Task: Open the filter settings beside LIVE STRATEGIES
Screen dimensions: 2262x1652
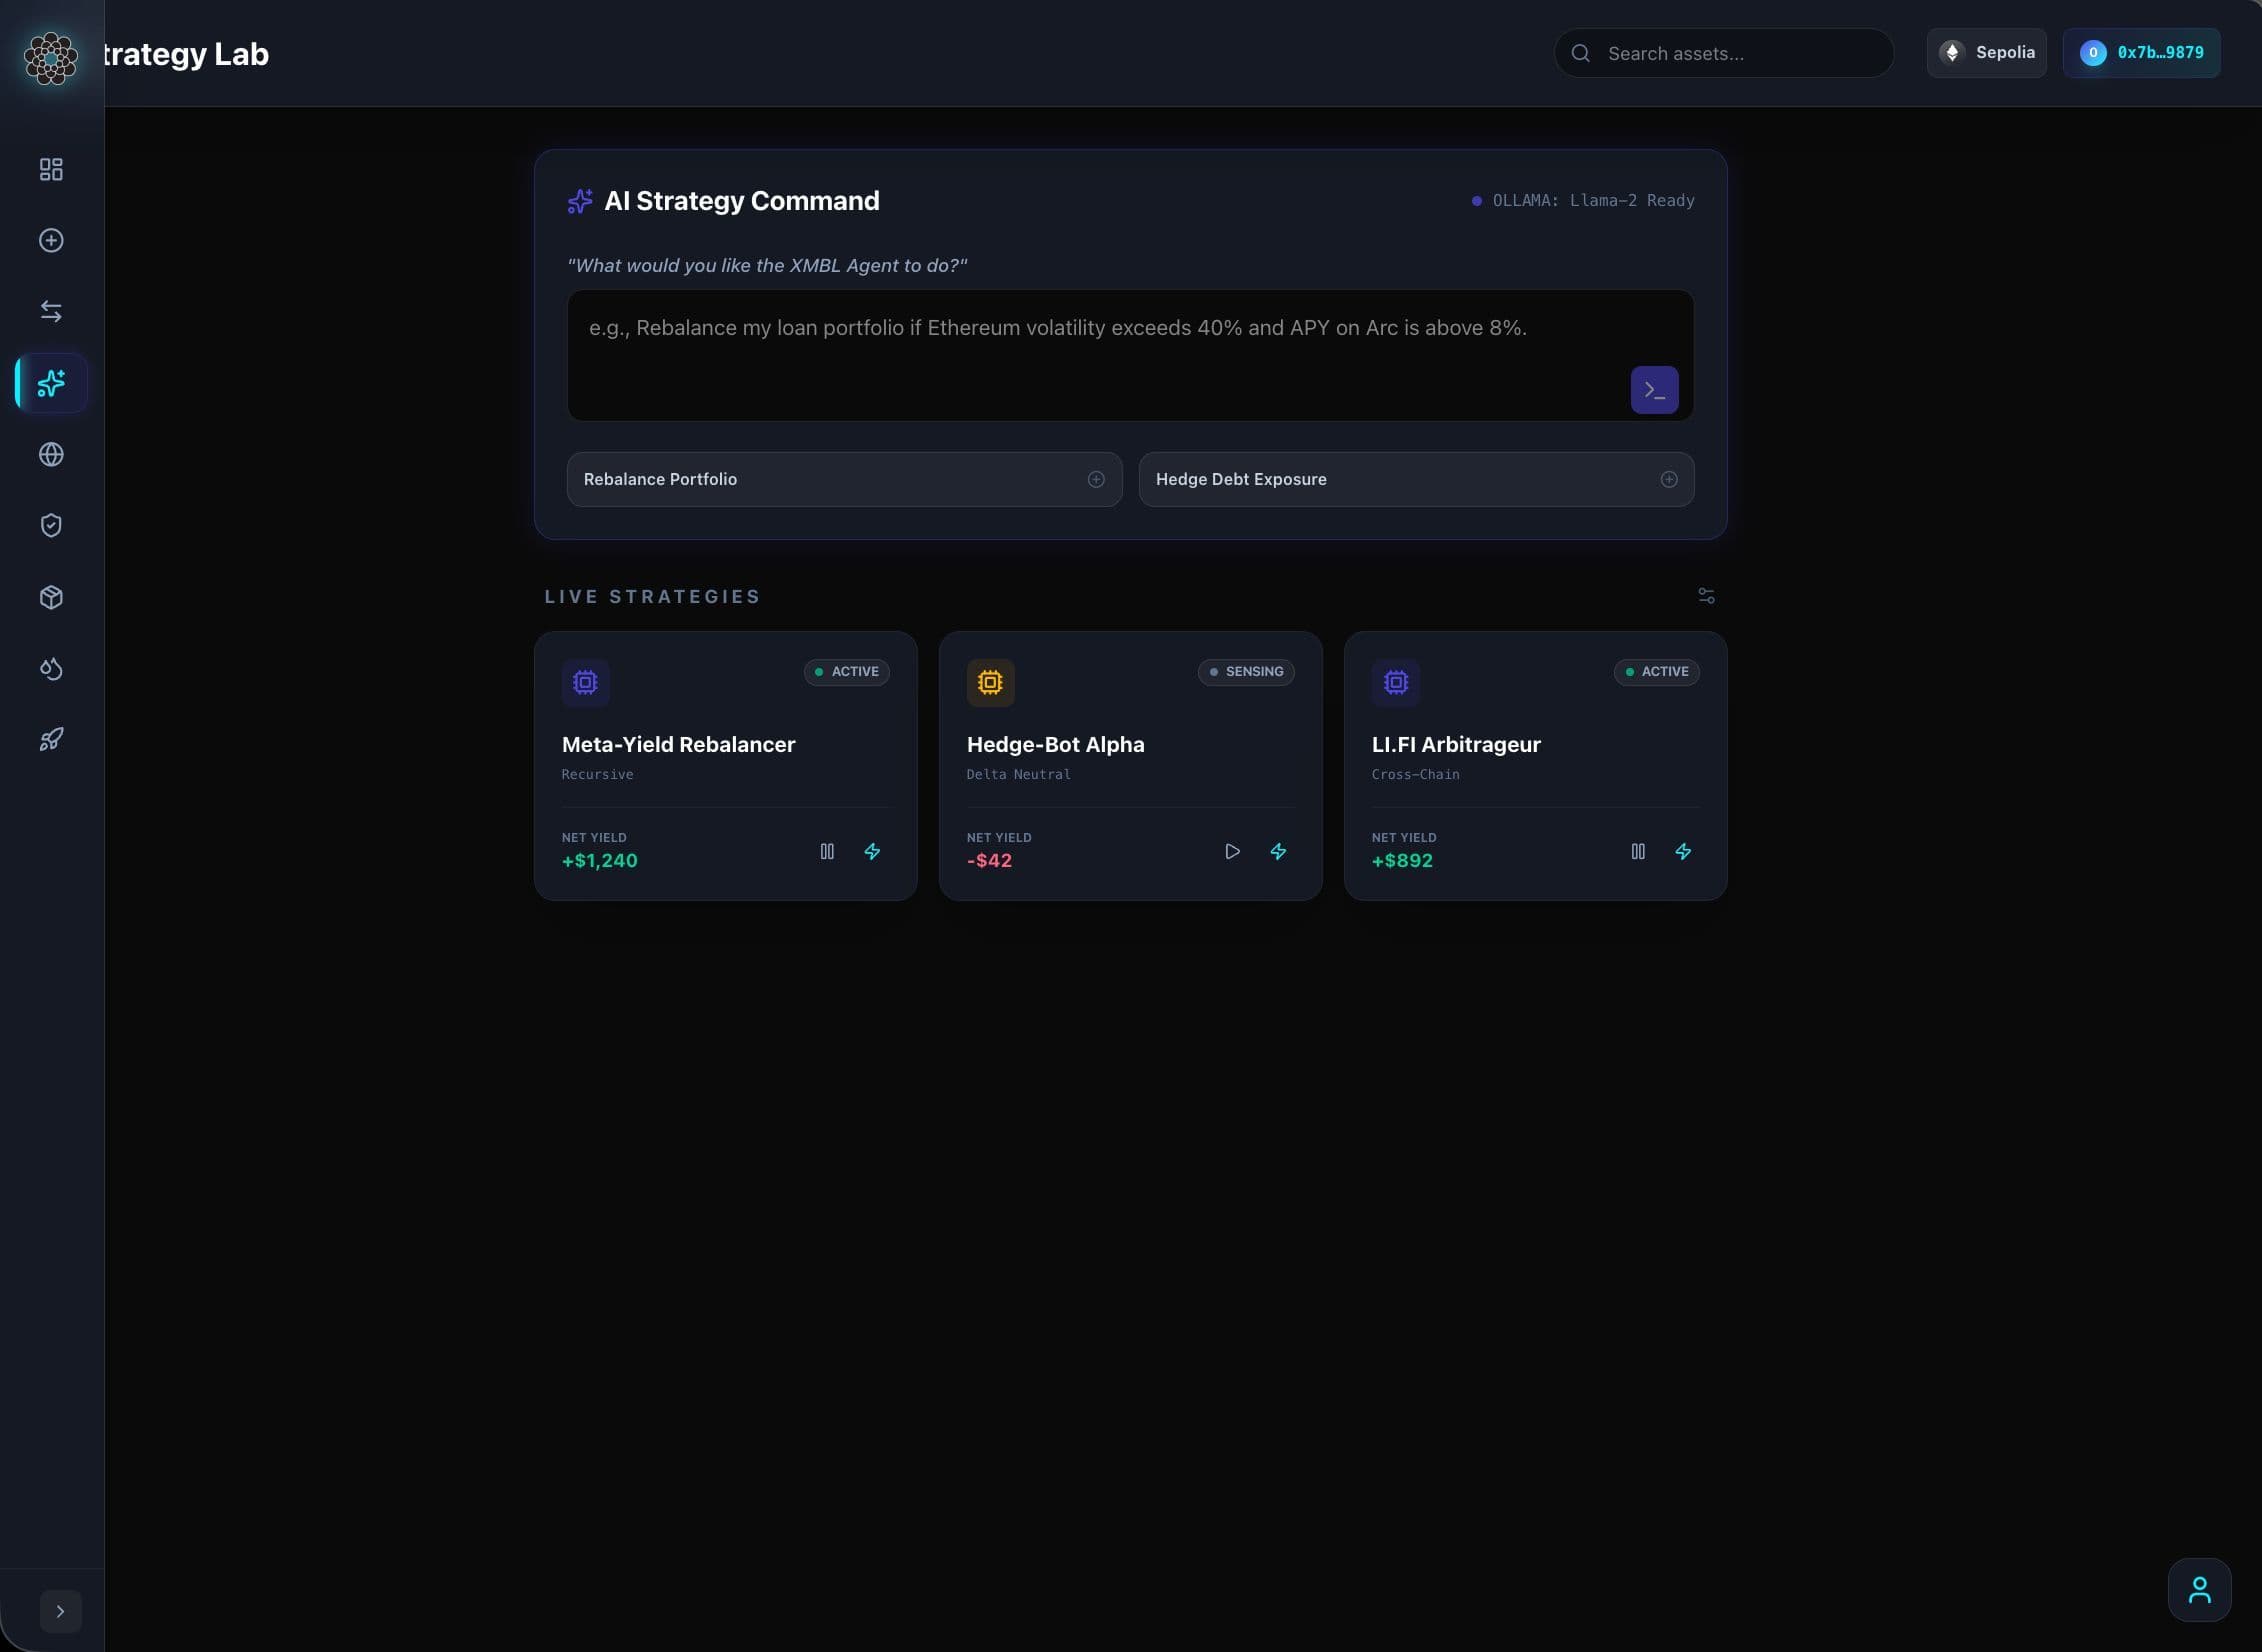Action: pyautogui.click(x=1705, y=595)
